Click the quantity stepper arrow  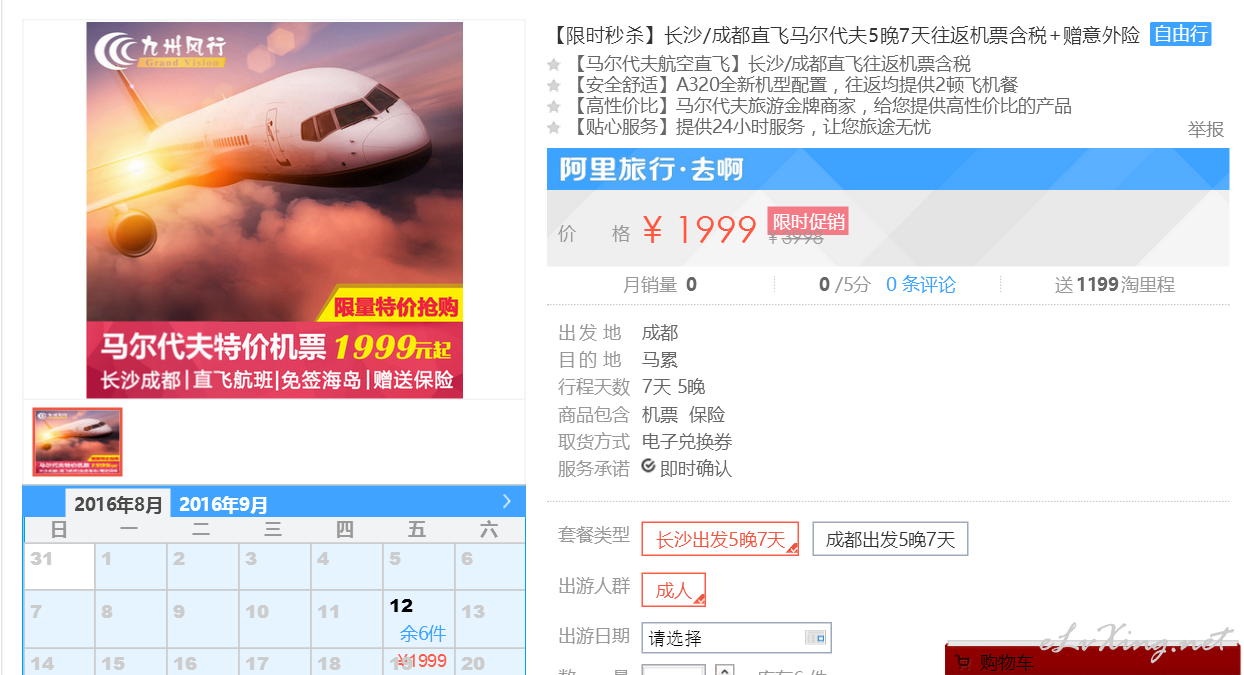[725, 670]
